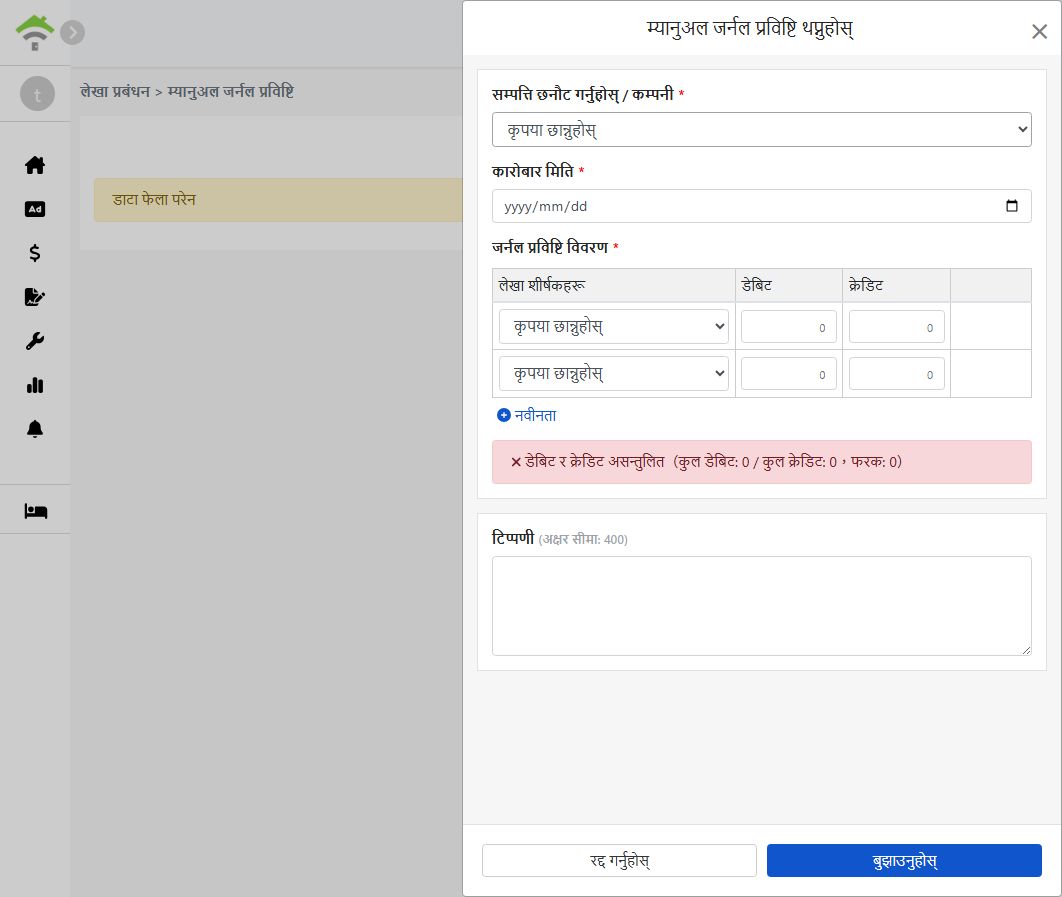The height and width of the screenshot is (897, 1062).
Task: Open the user avatar 't'
Action: [37, 93]
